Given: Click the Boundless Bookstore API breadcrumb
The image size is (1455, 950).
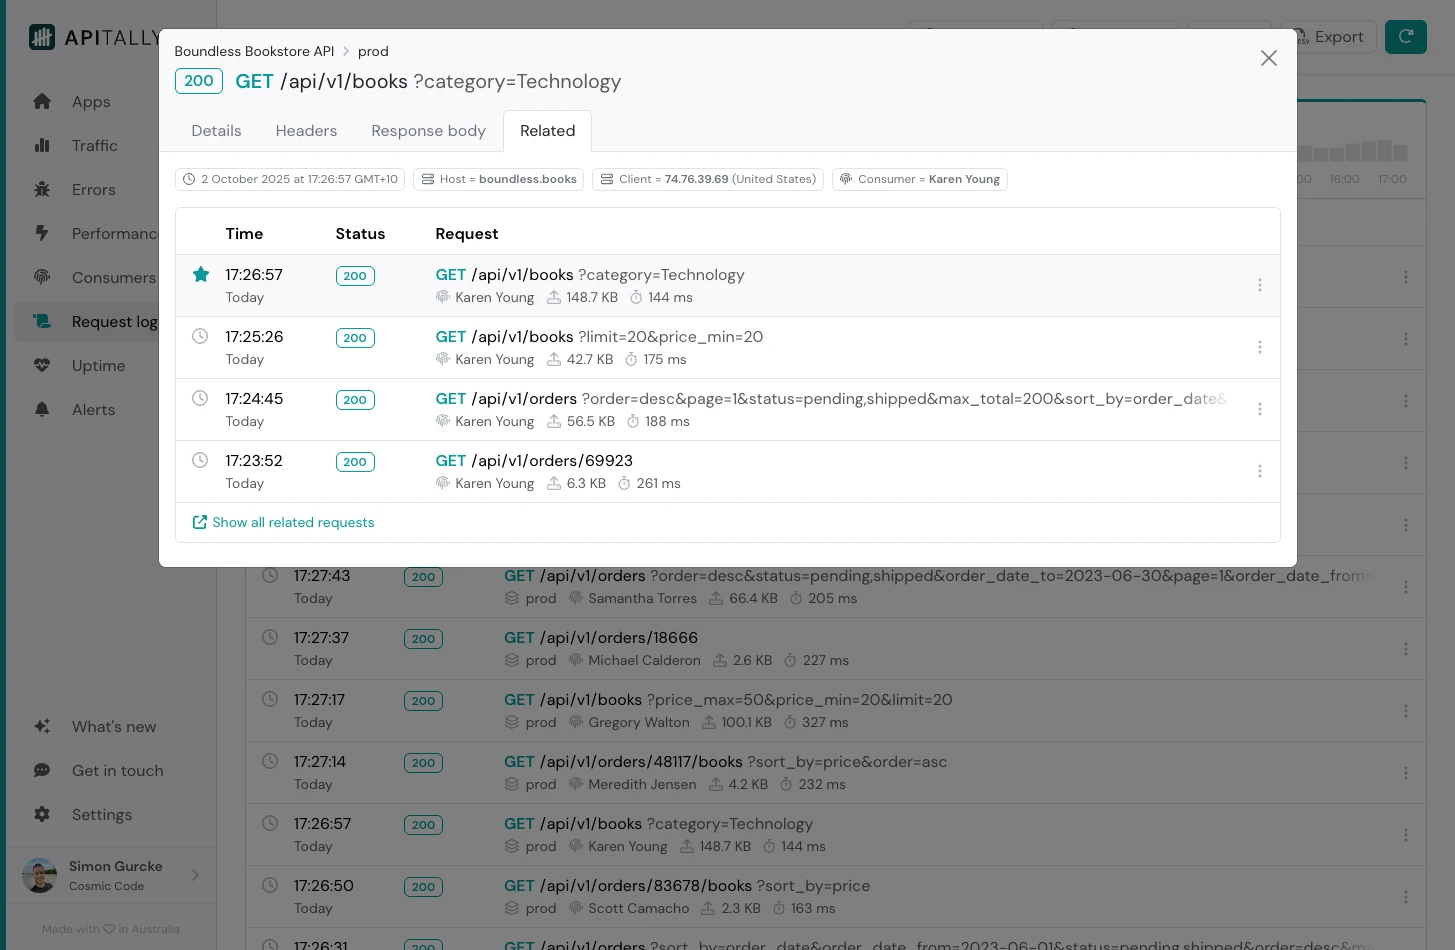Looking at the screenshot, I should 254,51.
